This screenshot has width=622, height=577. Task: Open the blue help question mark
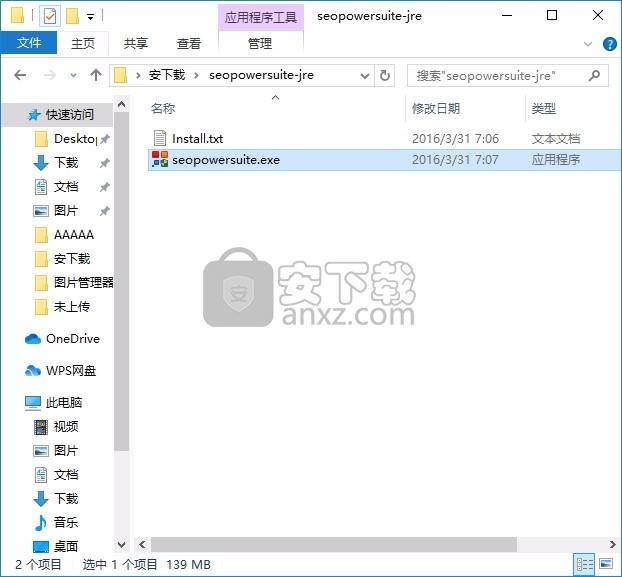click(609, 44)
